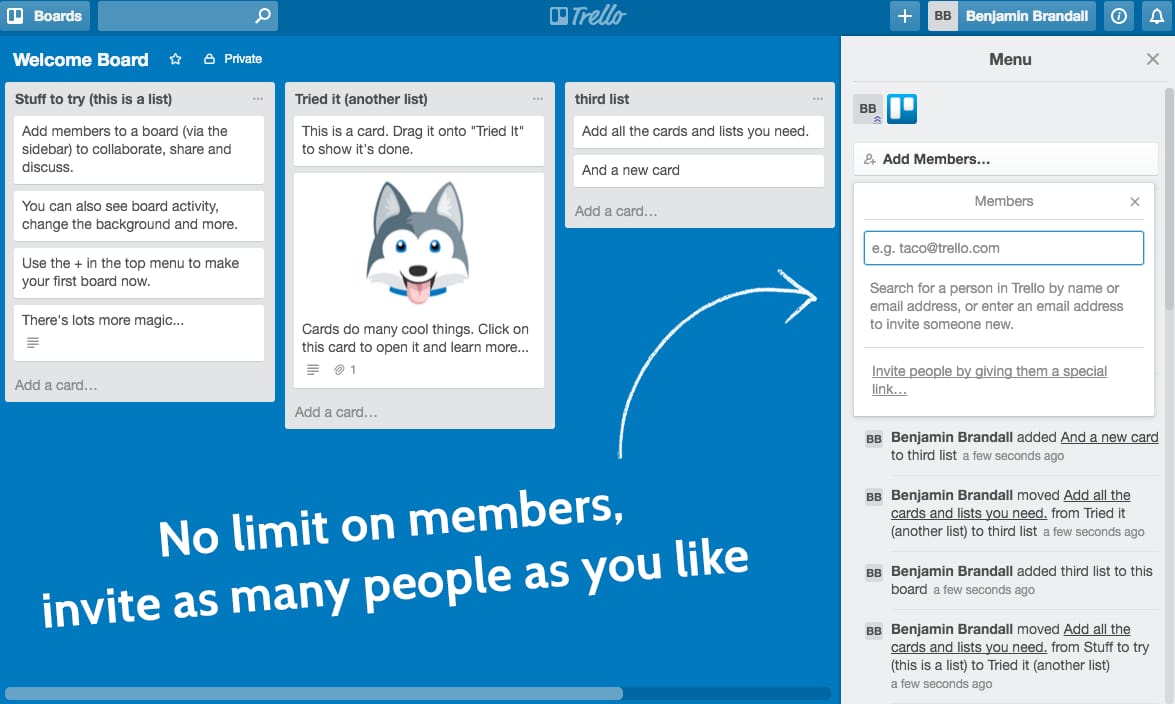The width and height of the screenshot is (1175, 704).
Task: Click the Trello logo avatar in Menu
Action: tap(902, 109)
